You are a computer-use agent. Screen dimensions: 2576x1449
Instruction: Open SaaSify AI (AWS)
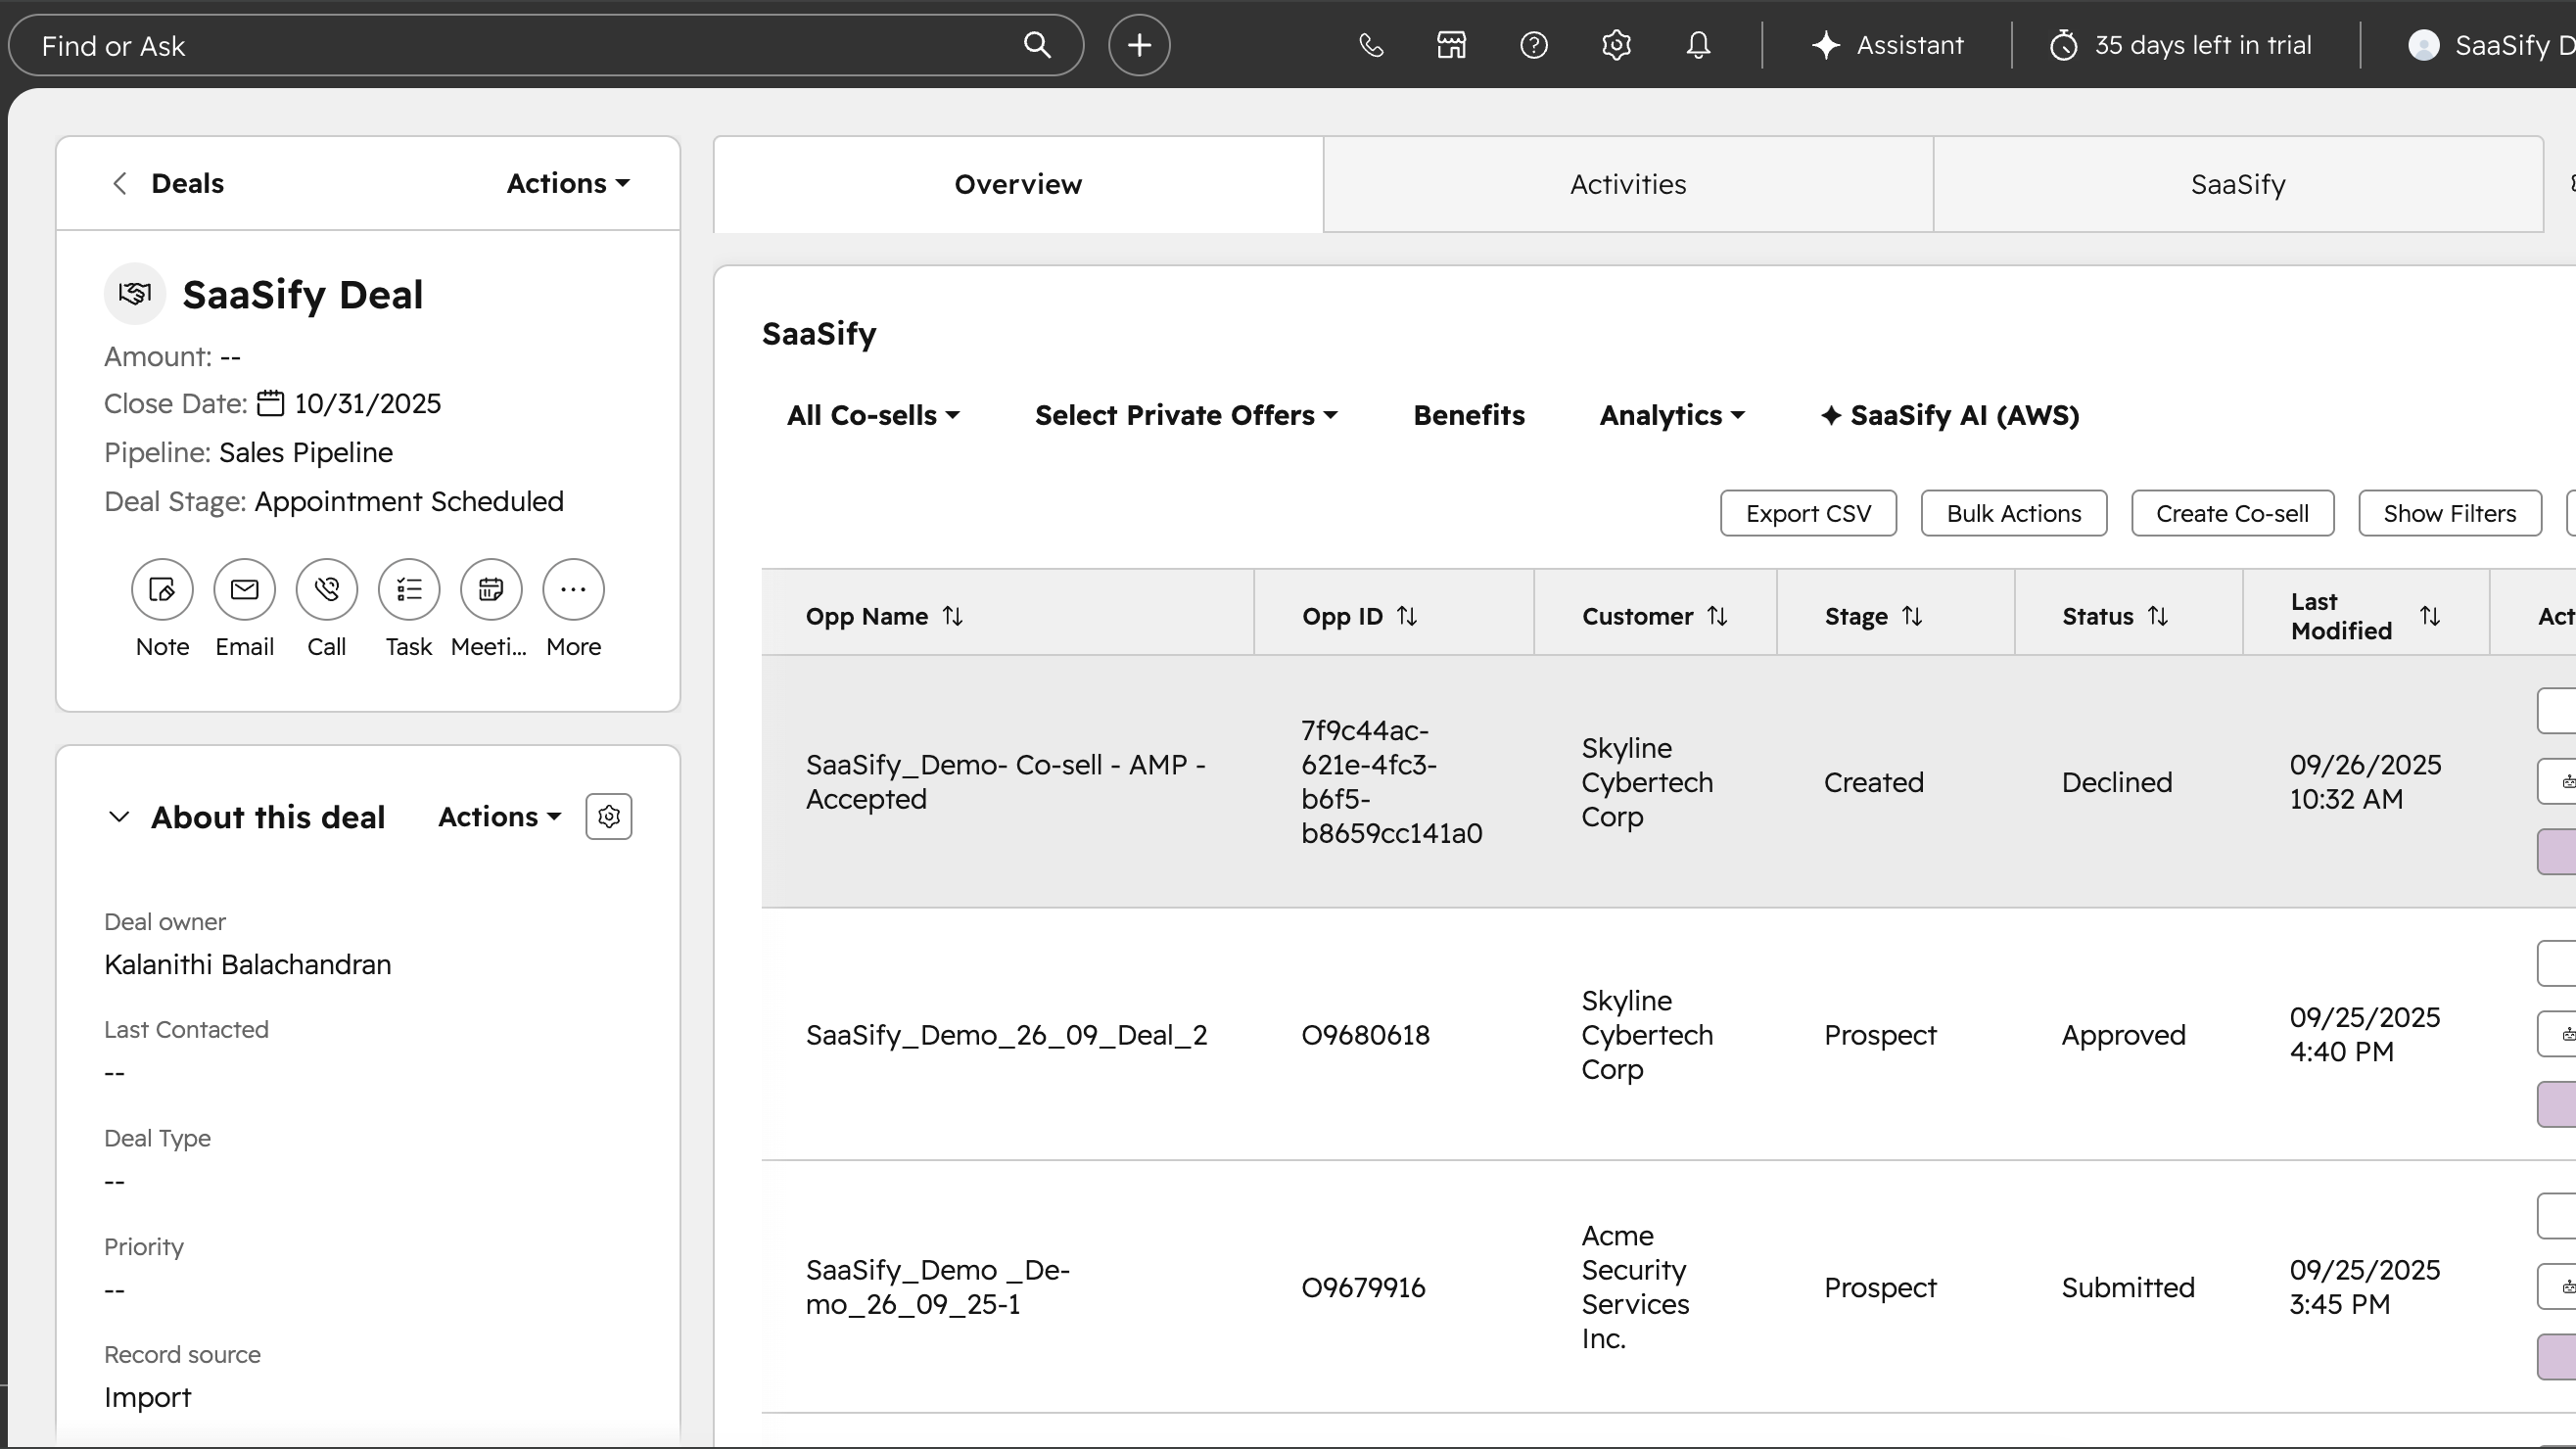pyautogui.click(x=1949, y=415)
